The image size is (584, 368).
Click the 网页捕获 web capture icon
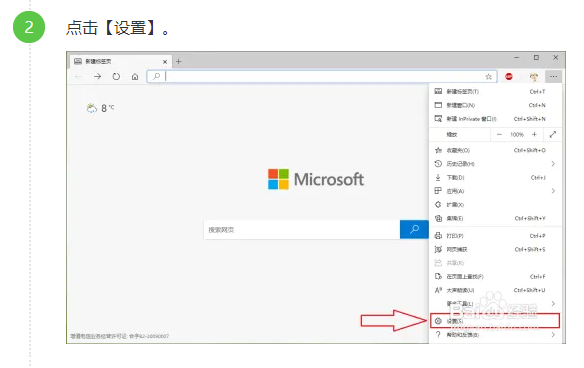(x=438, y=249)
